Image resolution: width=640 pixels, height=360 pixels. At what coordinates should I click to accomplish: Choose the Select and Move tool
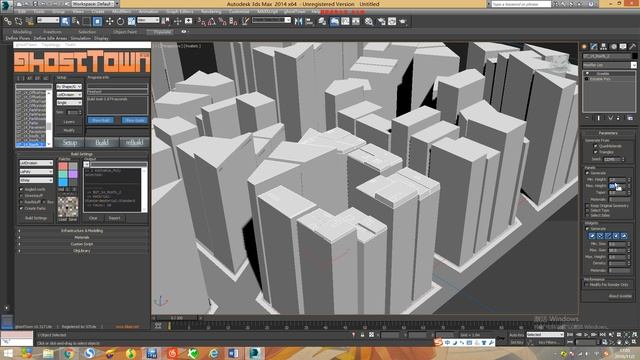pos(109,21)
